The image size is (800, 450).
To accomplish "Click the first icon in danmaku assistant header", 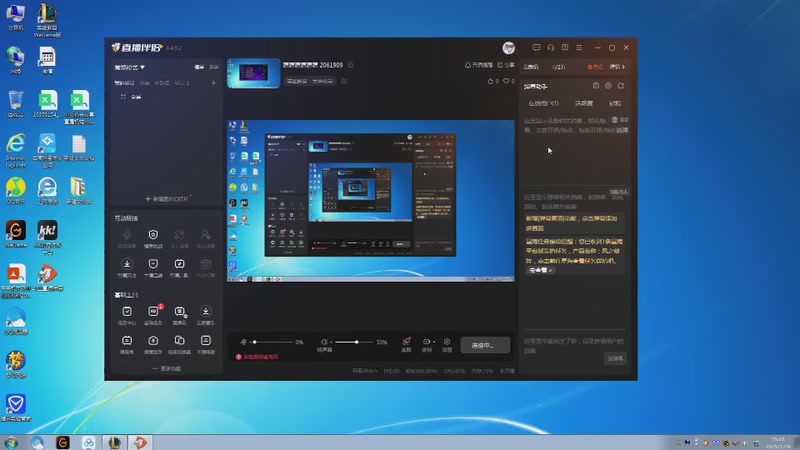I will coord(595,86).
